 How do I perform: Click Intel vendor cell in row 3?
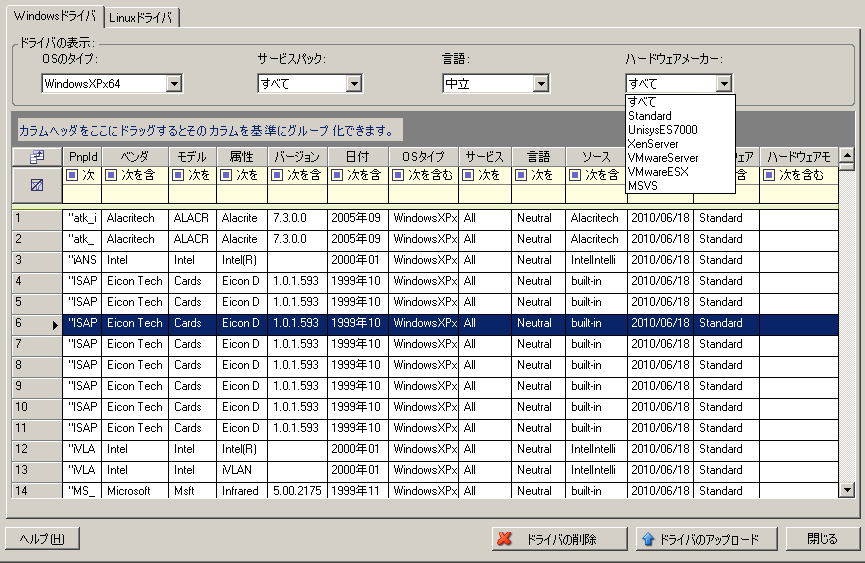[135, 260]
